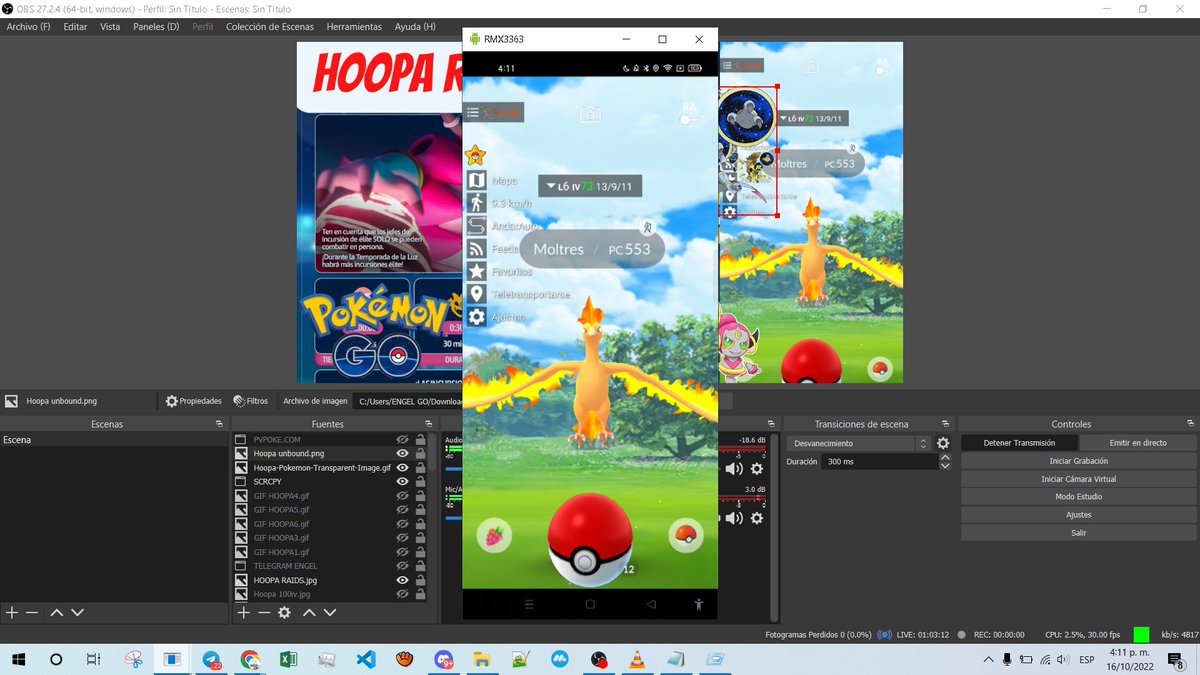Screen dimensions: 1200x675
Task: Open Filtros for selected source
Action: pos(251,401)
